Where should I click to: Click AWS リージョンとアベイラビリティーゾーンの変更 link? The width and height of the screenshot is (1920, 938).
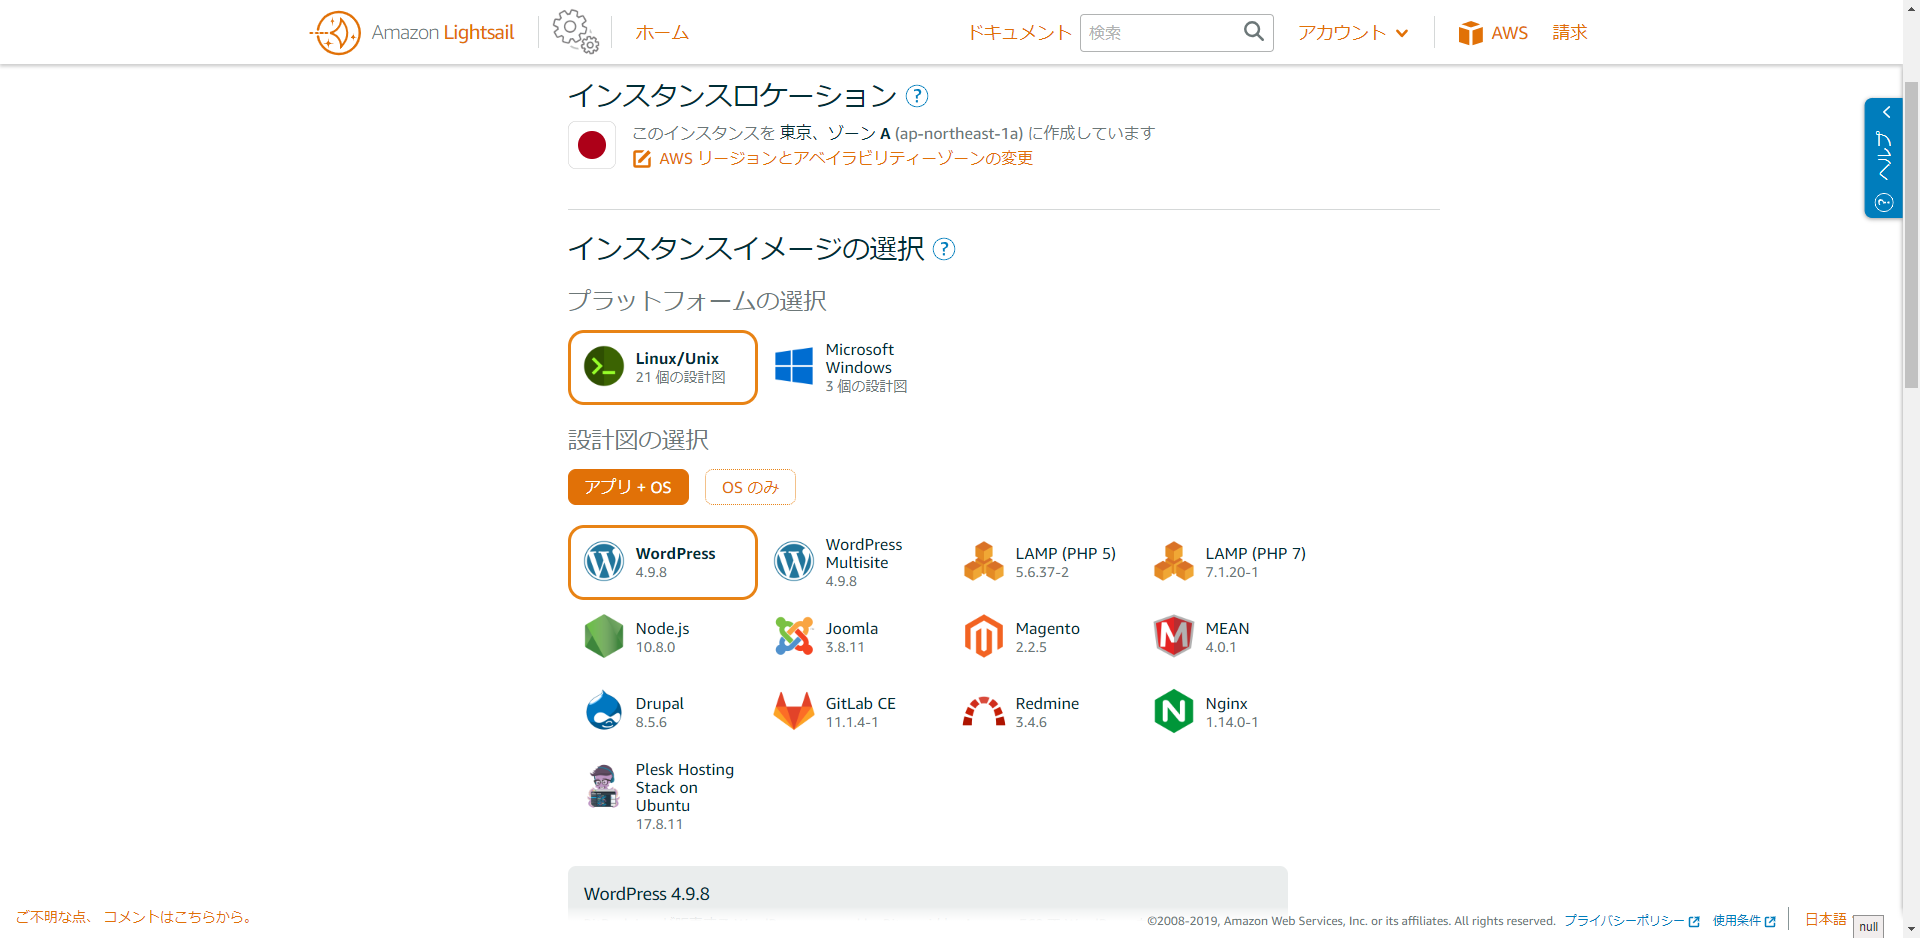tap(846, 159)
